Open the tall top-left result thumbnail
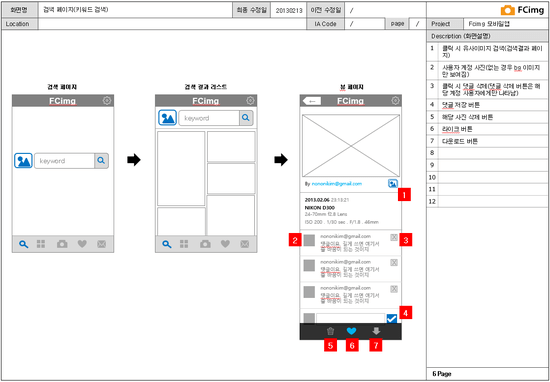The image size is (550, 382). click(181, 168)
